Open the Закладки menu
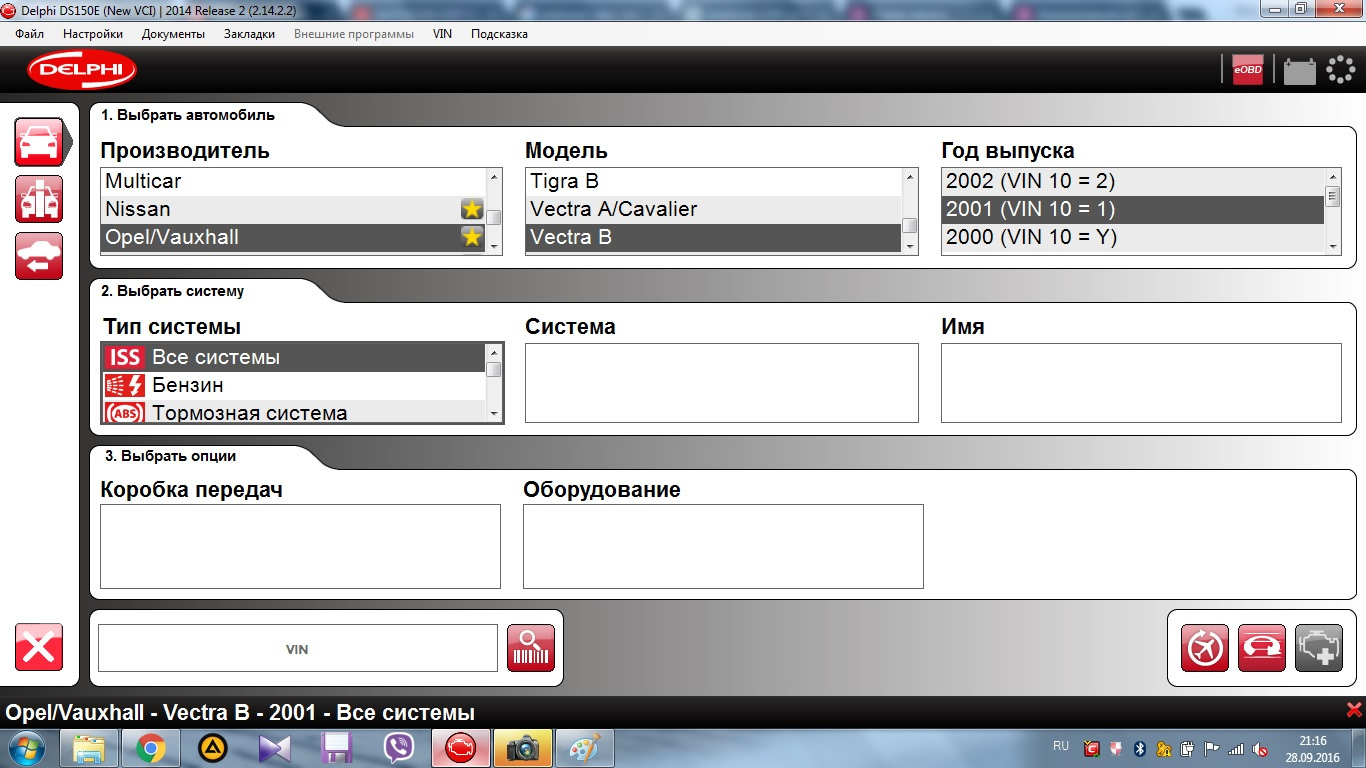Screen dimensions: 1366x768 (249, 34)
